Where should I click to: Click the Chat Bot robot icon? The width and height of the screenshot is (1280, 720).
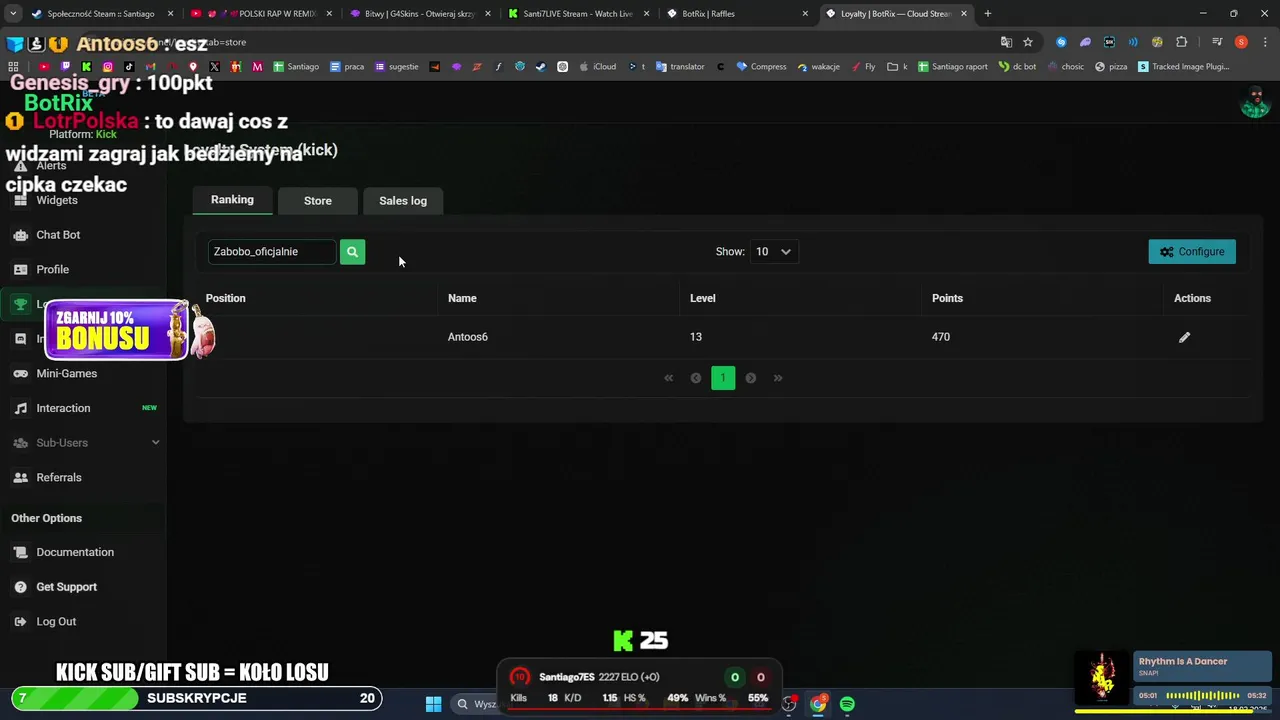point(20,235)
